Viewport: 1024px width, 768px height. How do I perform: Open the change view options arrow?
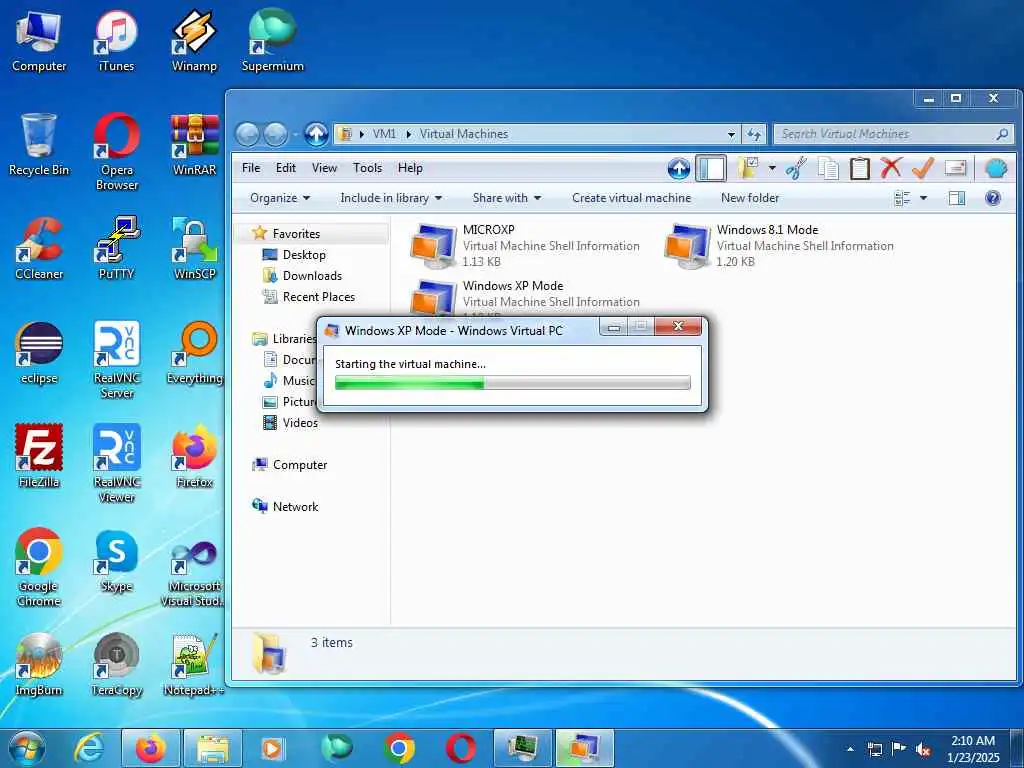[x=923, y=198]
